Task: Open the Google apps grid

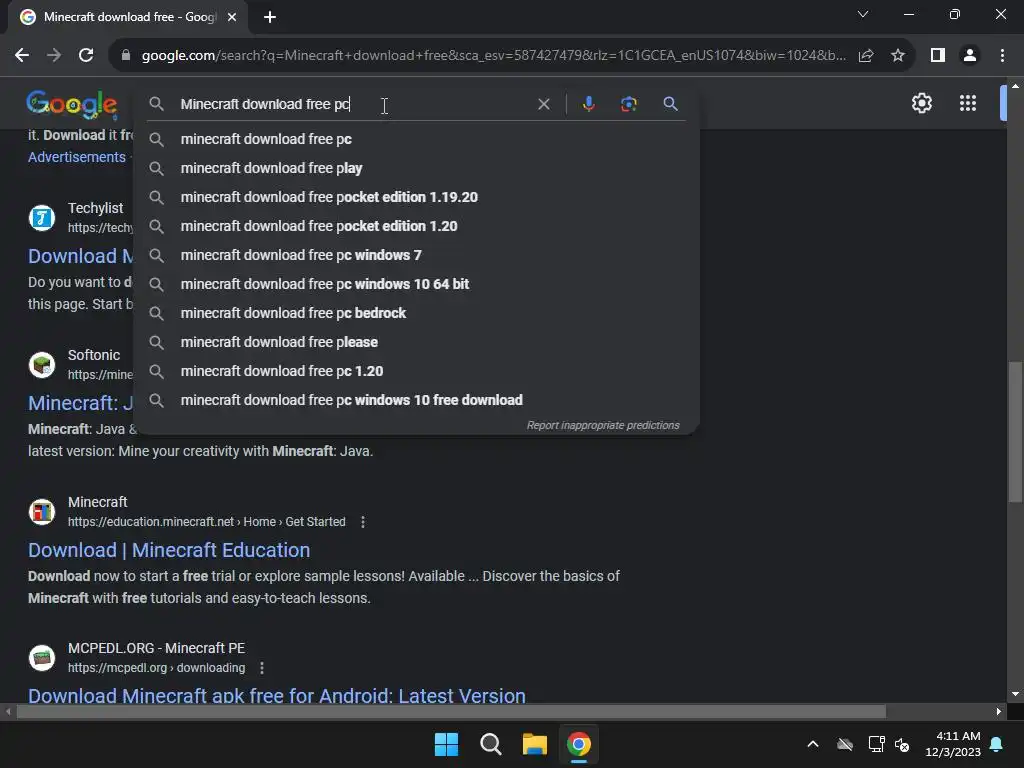Action: pyautogui.click(x=968, y=103)
